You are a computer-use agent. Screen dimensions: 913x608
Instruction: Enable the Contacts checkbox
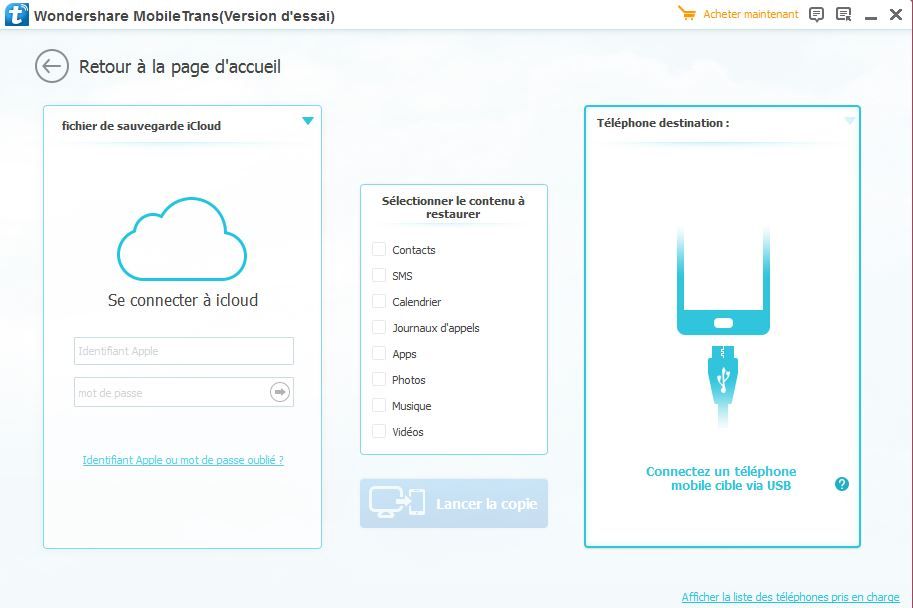(x=379, y=250)
